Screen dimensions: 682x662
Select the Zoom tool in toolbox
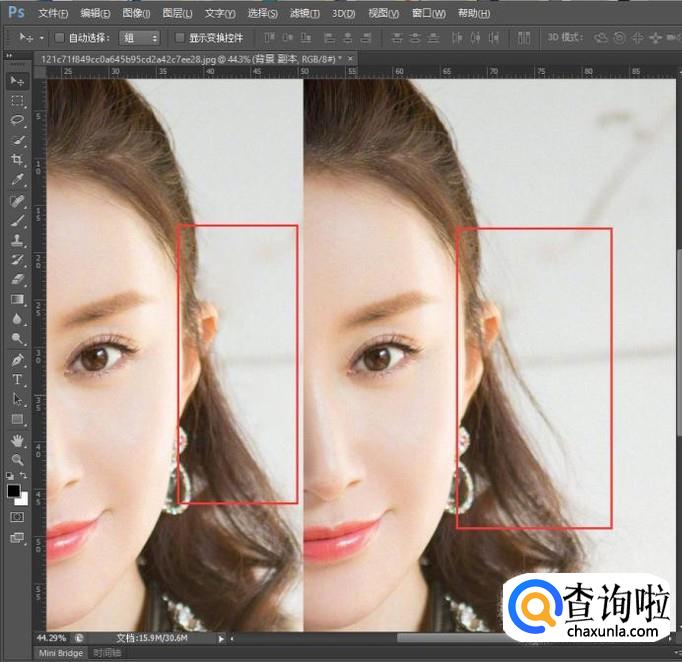tap(17, 460)
